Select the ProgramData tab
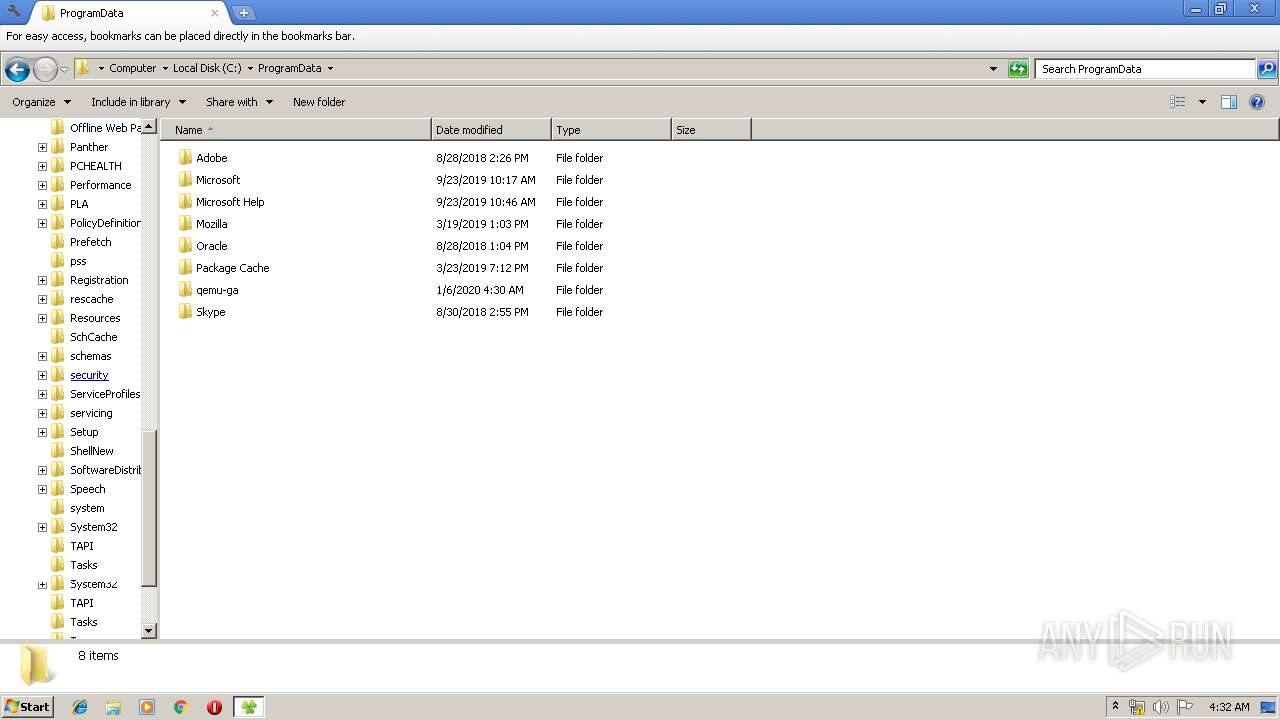Screen dimensions: 1280x720 [129, 13]
